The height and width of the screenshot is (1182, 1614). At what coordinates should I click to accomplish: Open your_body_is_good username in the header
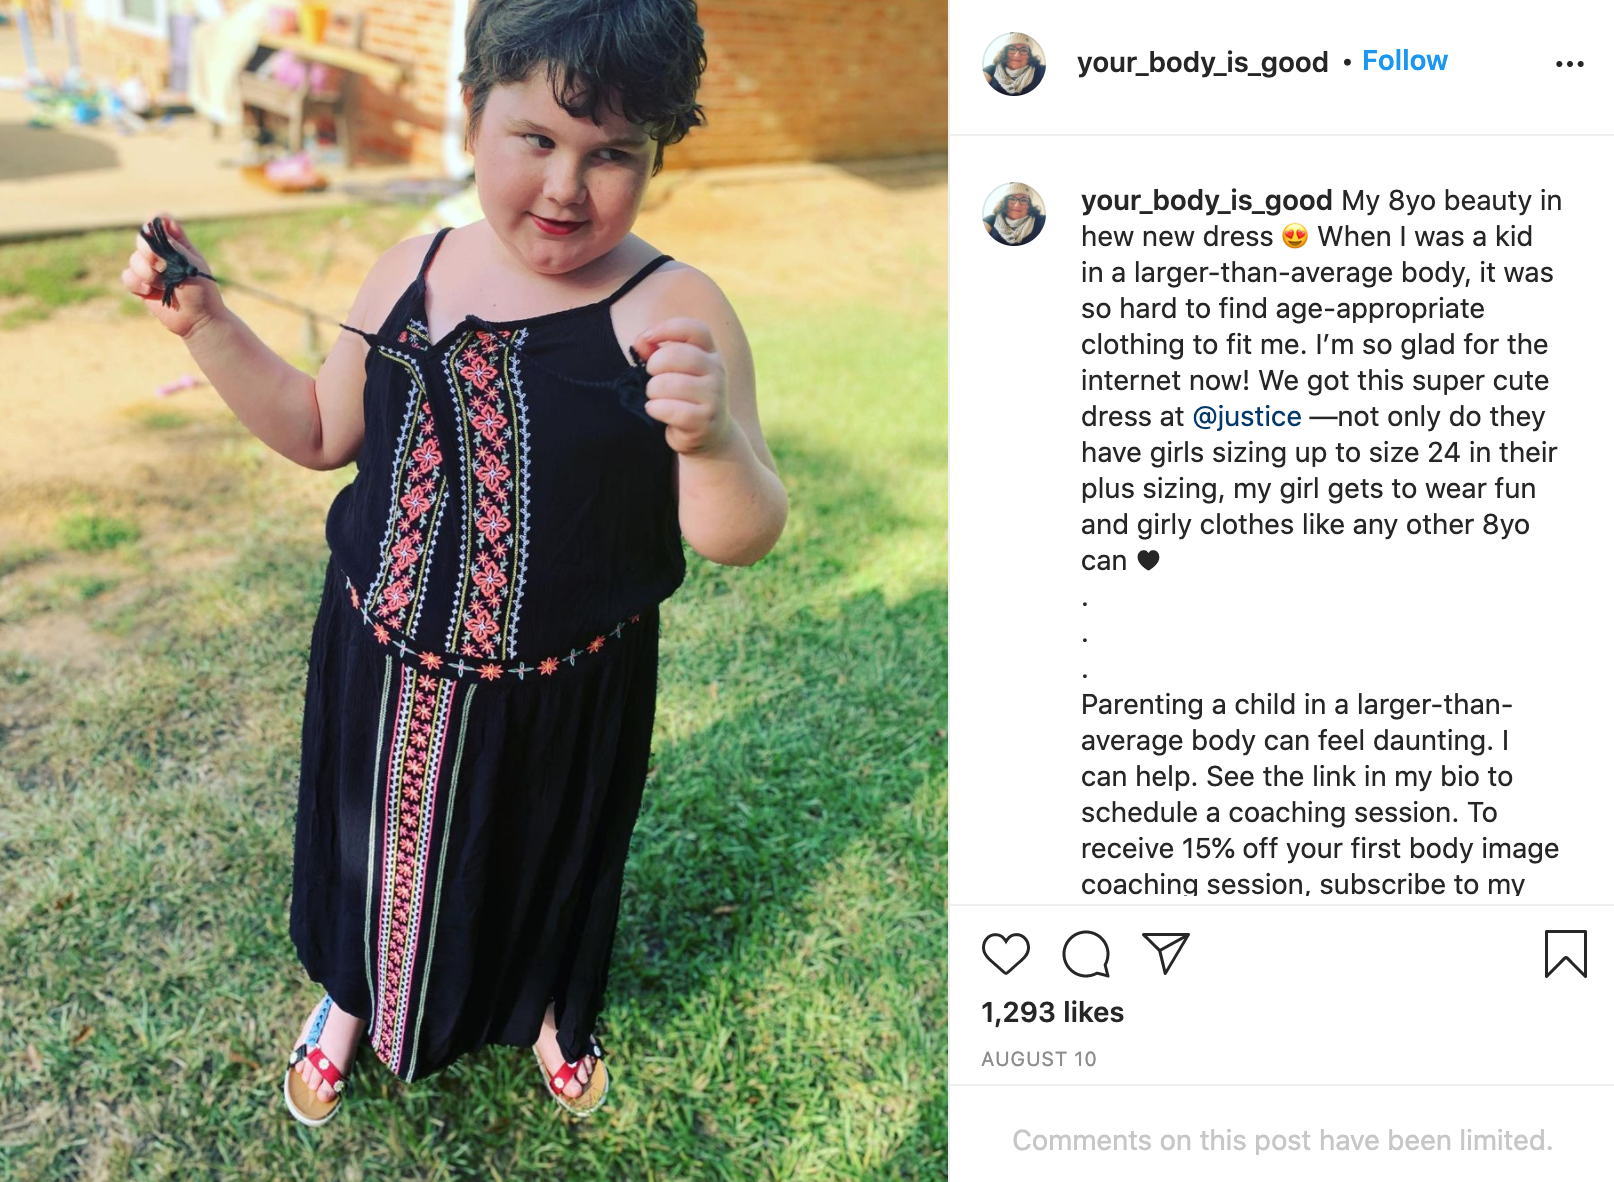(x=1202, y=62)
